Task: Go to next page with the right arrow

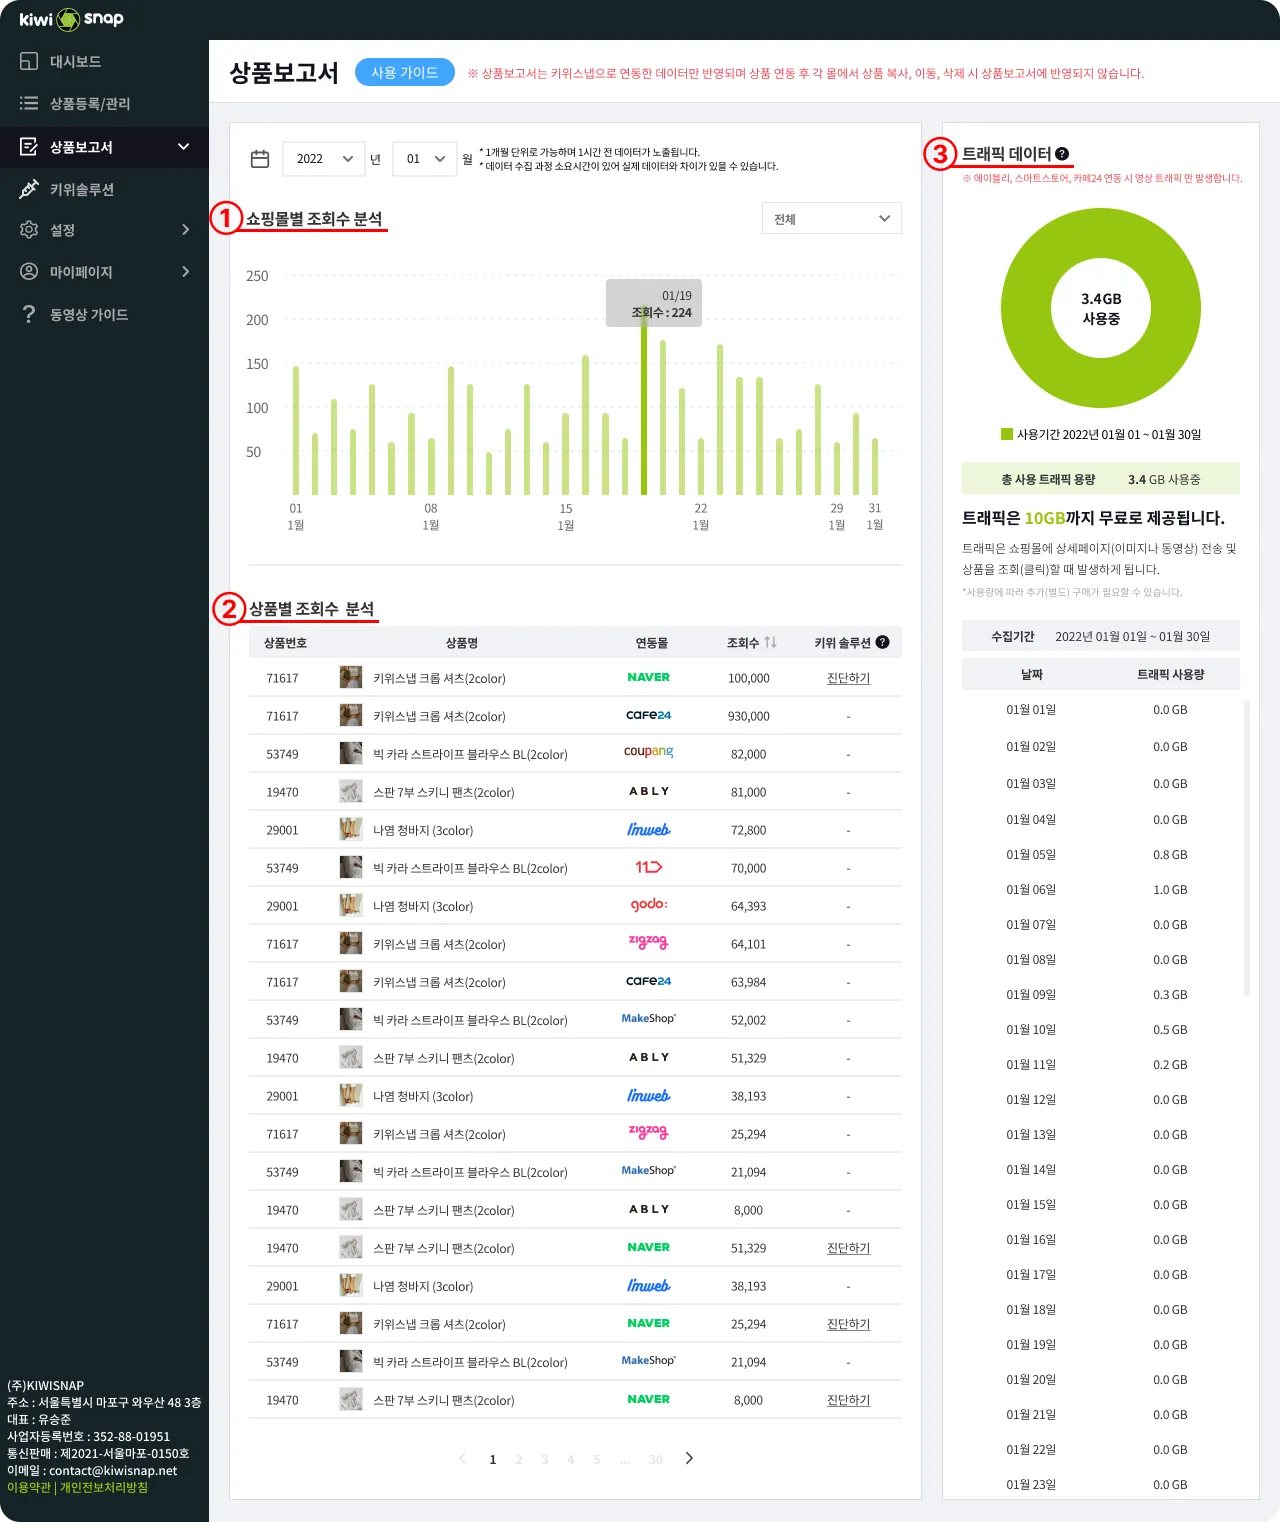Action: [x=689, y=1458]
